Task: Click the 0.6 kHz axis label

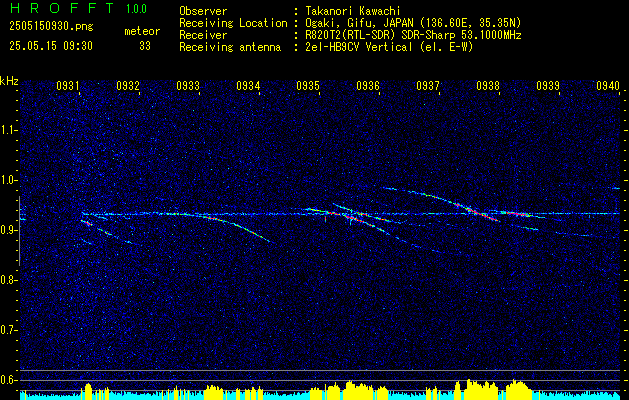Action: pos(9,380)
